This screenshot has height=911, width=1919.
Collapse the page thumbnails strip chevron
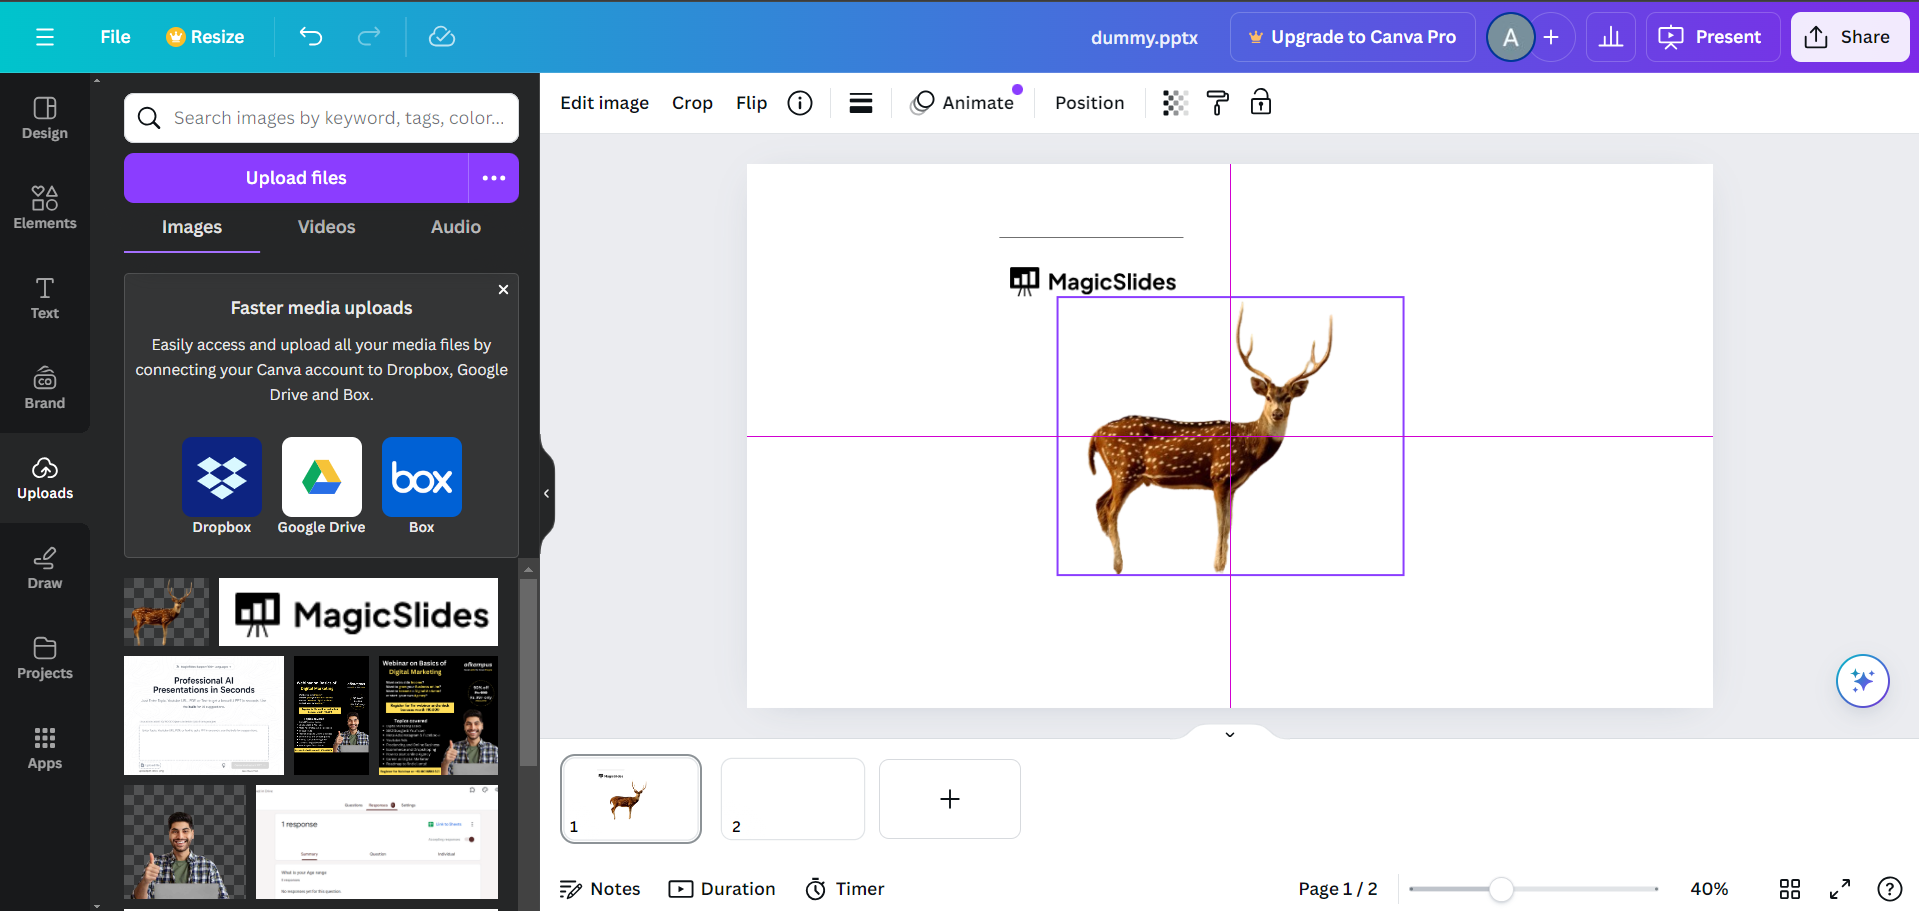(1230, 734)
